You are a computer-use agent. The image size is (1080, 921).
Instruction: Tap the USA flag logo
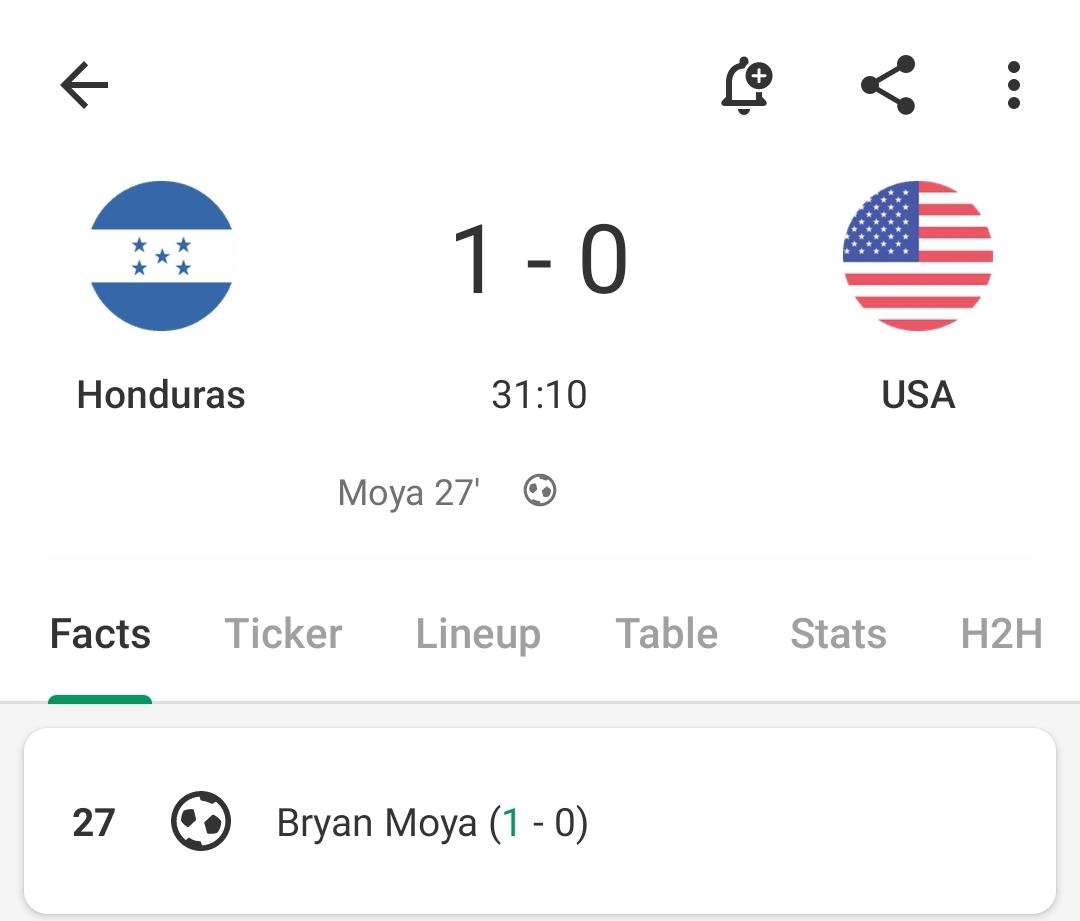918,256
